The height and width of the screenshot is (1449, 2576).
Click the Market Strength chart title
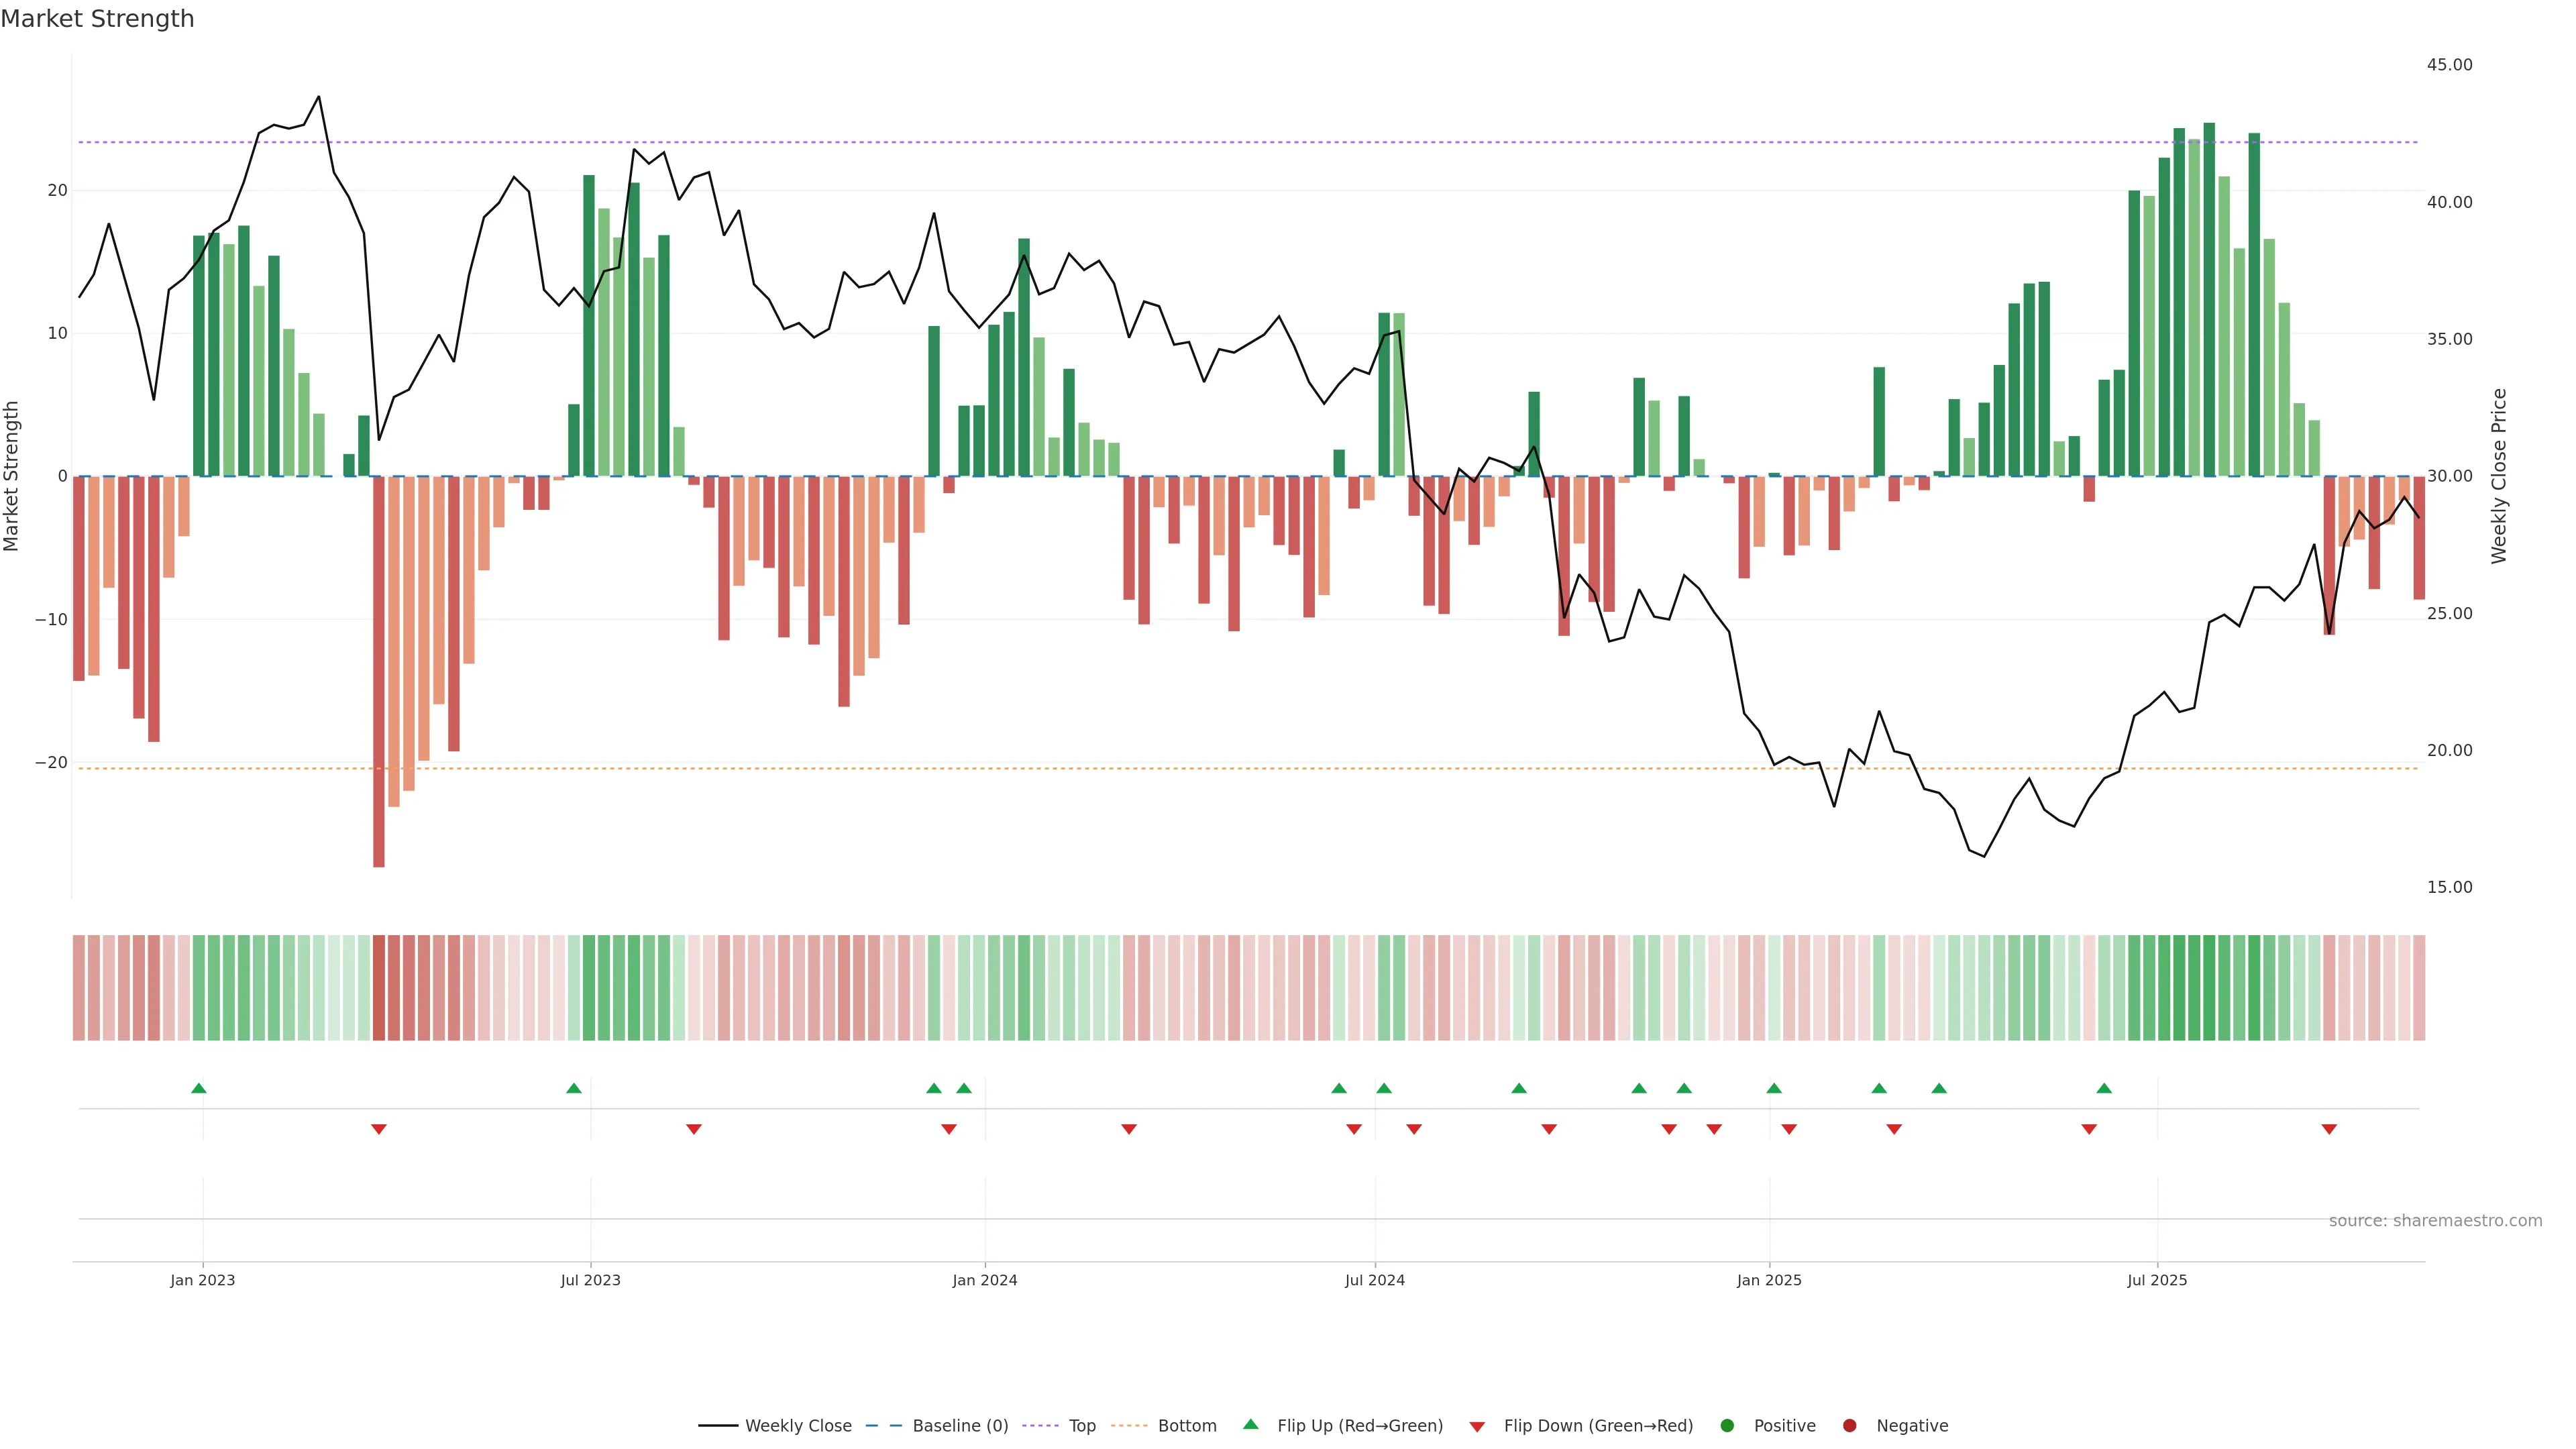coord(97,19)
